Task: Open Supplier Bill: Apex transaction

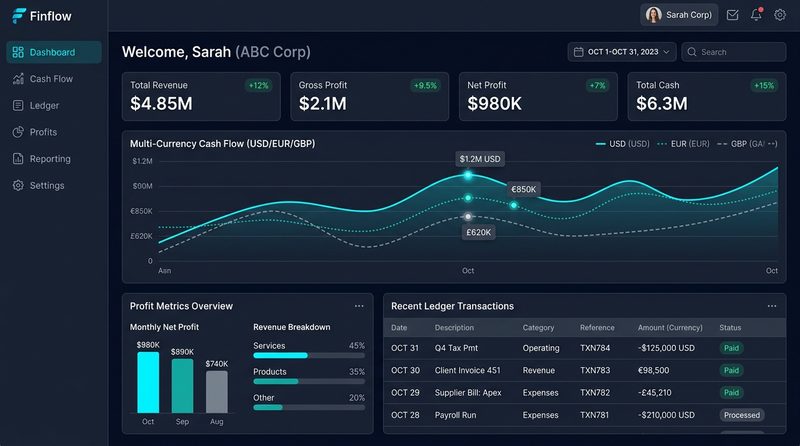Action: [x=585, y=392]
